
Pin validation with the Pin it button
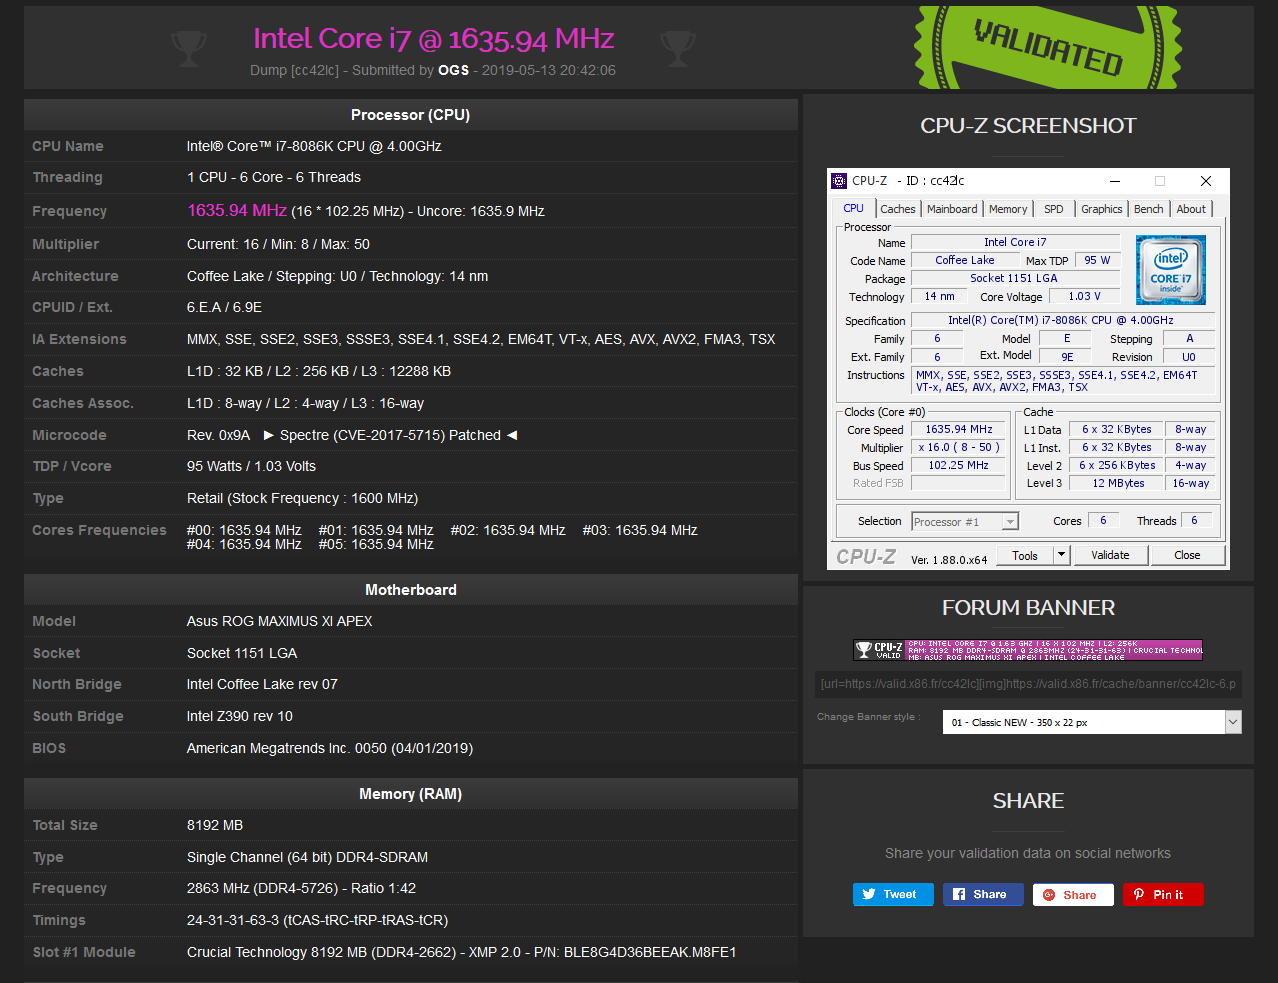point(1163,894)
